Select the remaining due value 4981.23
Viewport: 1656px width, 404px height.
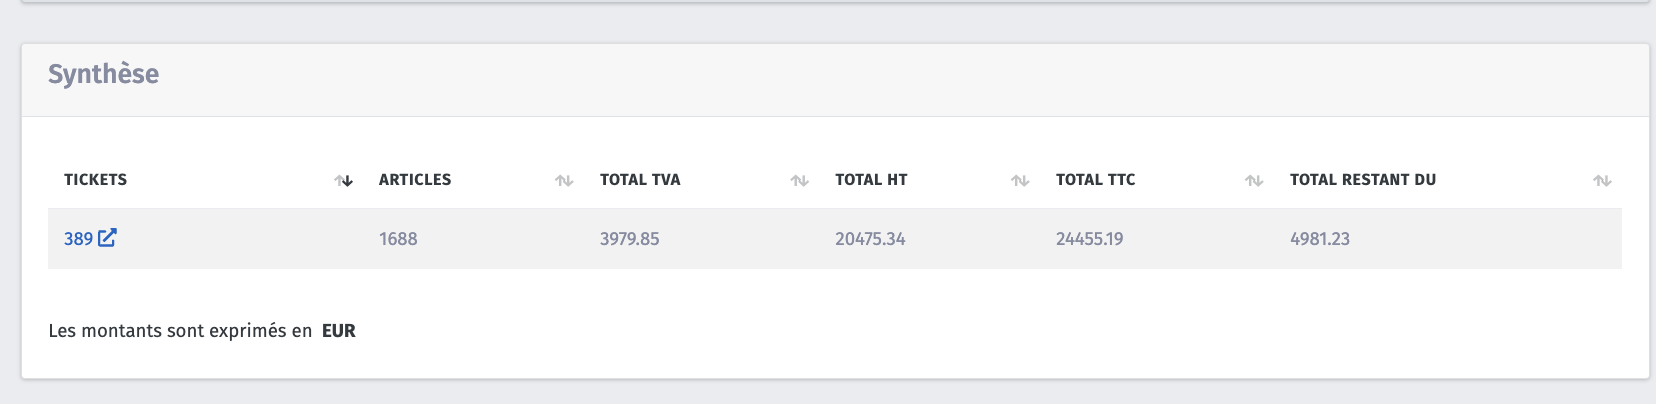point(1320,239)
